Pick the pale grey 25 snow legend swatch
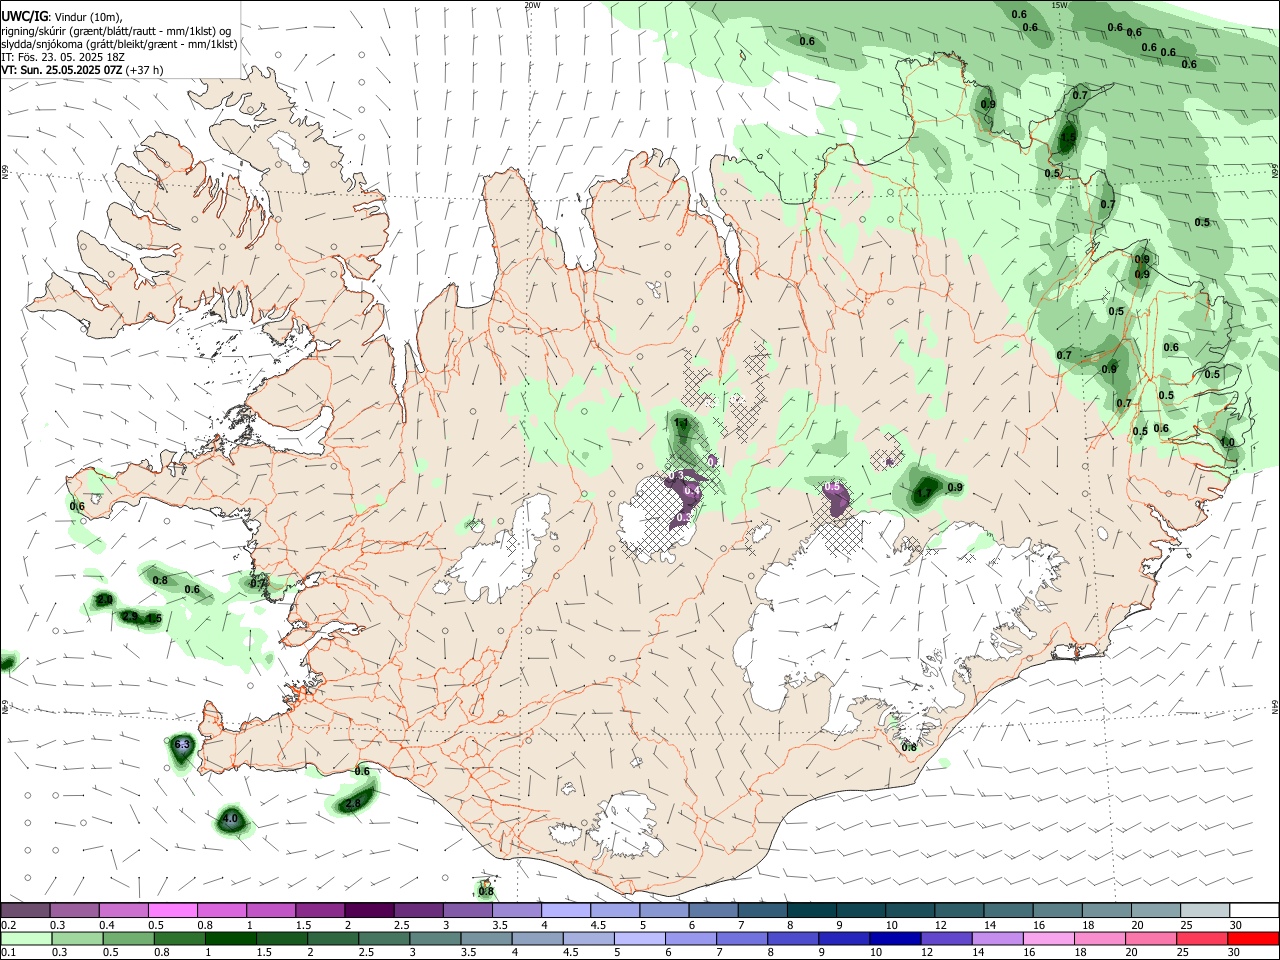Viewport: 1280px width, 960px height. point(1204,910)
